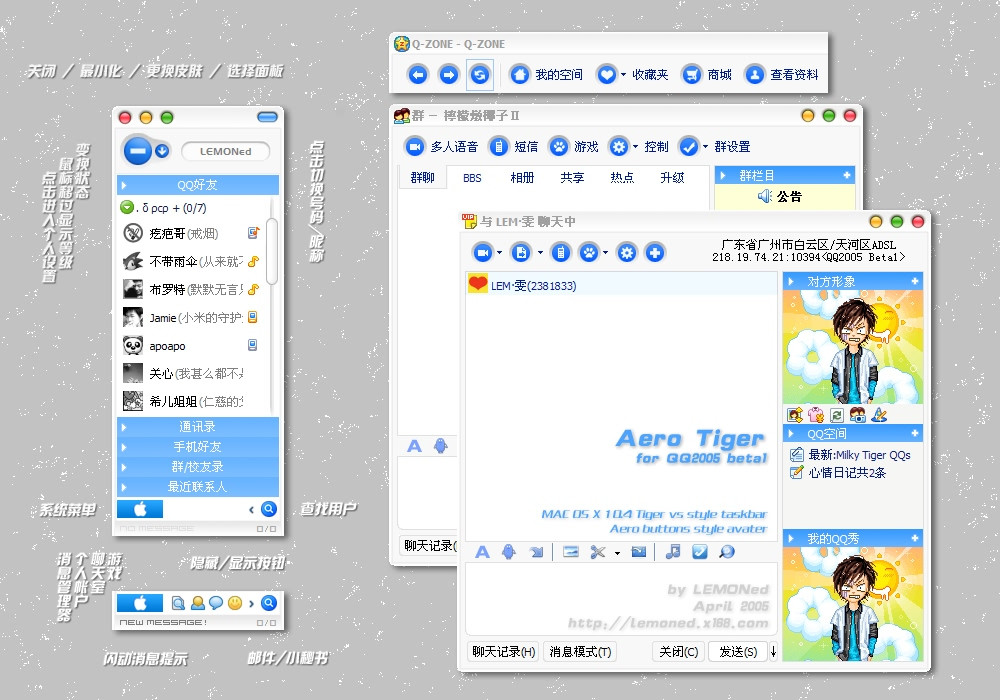Expand the 最近联系人 section
Viewport: 1000px width, 700px height.
198,486
